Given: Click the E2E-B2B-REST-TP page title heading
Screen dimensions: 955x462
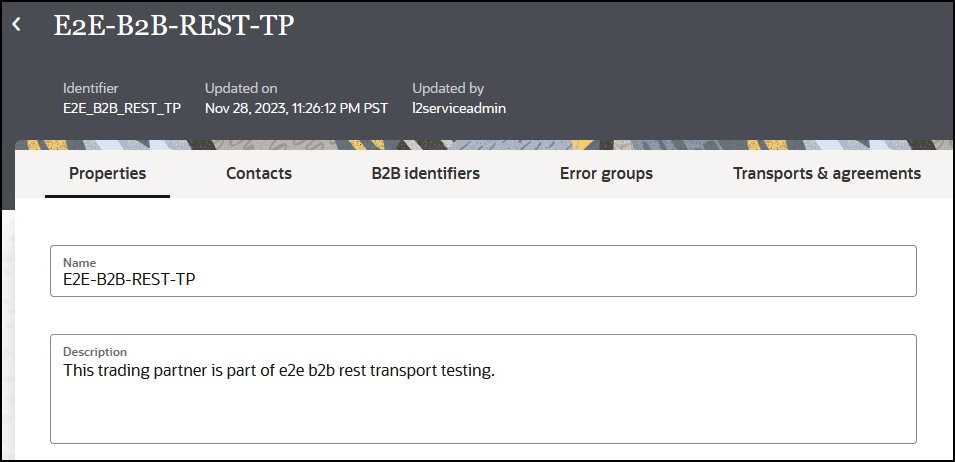Looking at the screenshot, I should (x=173, y=26).
